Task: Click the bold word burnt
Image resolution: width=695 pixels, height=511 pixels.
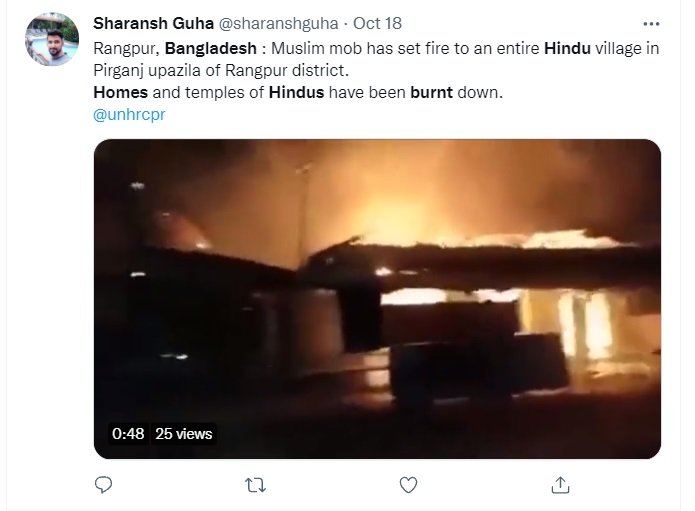Action: (431, 92)
